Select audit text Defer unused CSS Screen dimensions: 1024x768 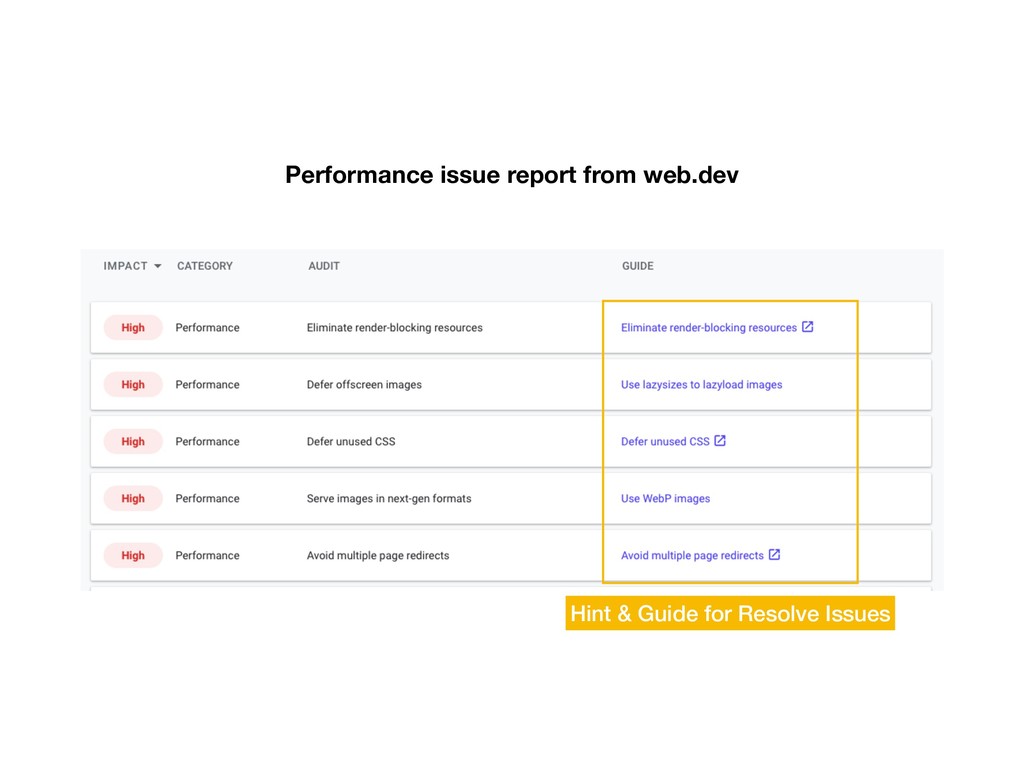coord(351,441)
